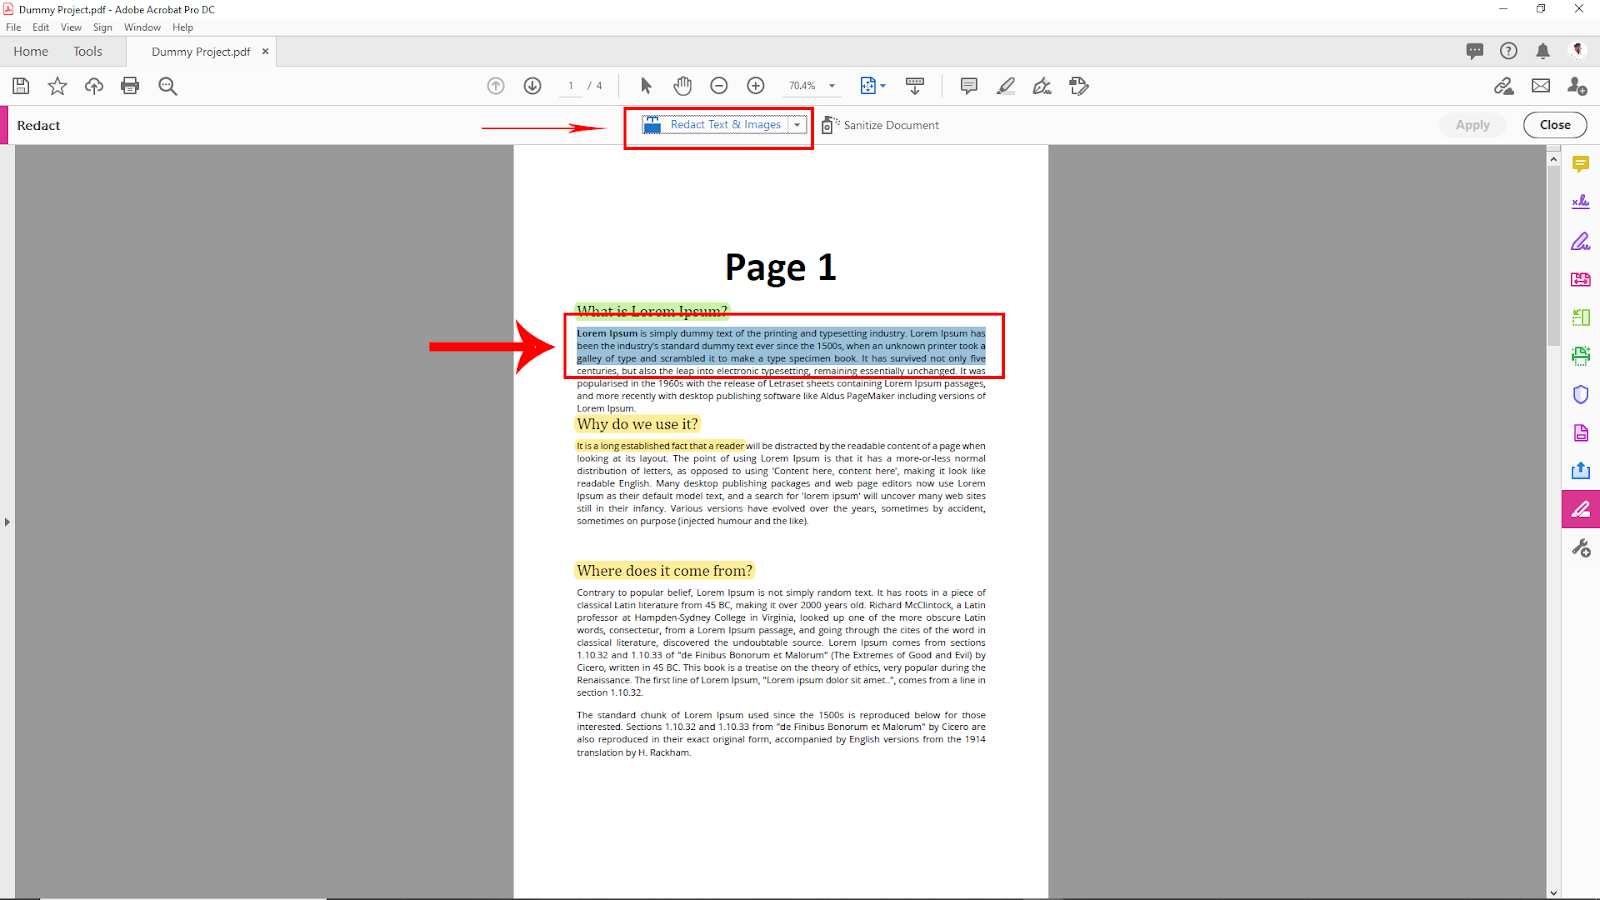The width and height of the screenshot is (1600, 900).
Task: Open the File menu
Action: point(13,27)
